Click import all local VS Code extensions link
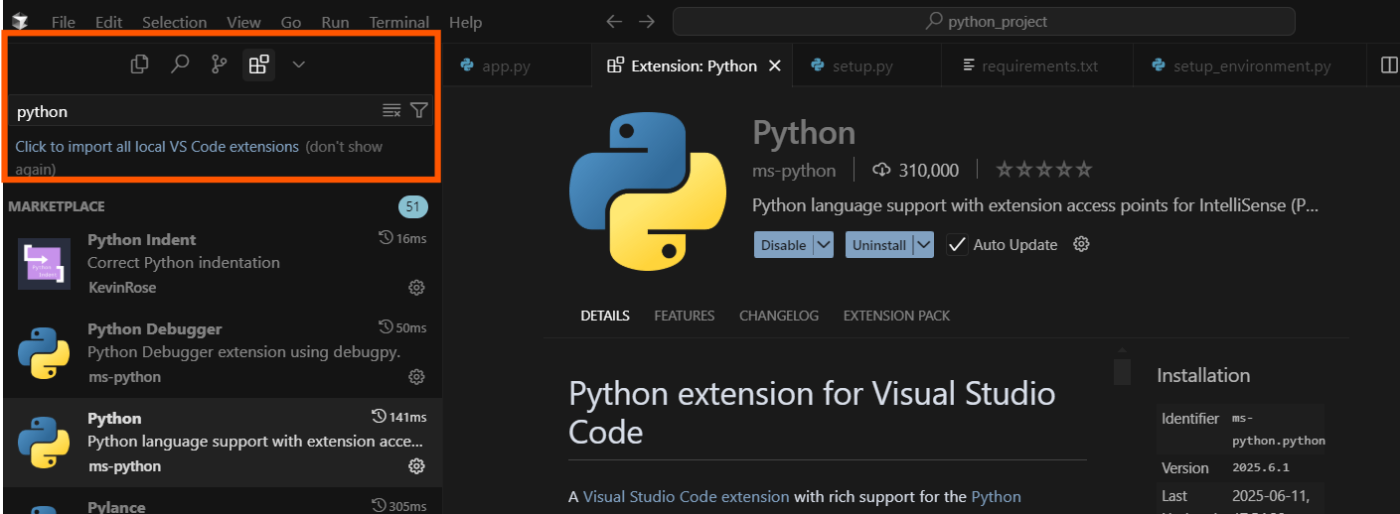Image resolution: width=1400 pixels, height=514 pixels. pos(157,146)
